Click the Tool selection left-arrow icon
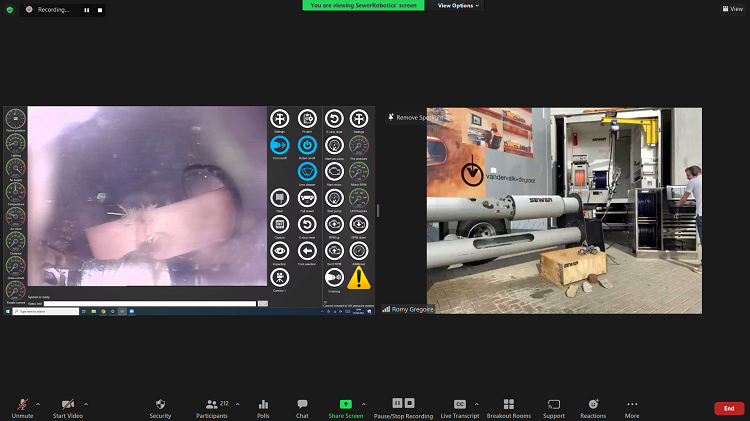This screenshot has width=750, height=421. tap(307, 251)
